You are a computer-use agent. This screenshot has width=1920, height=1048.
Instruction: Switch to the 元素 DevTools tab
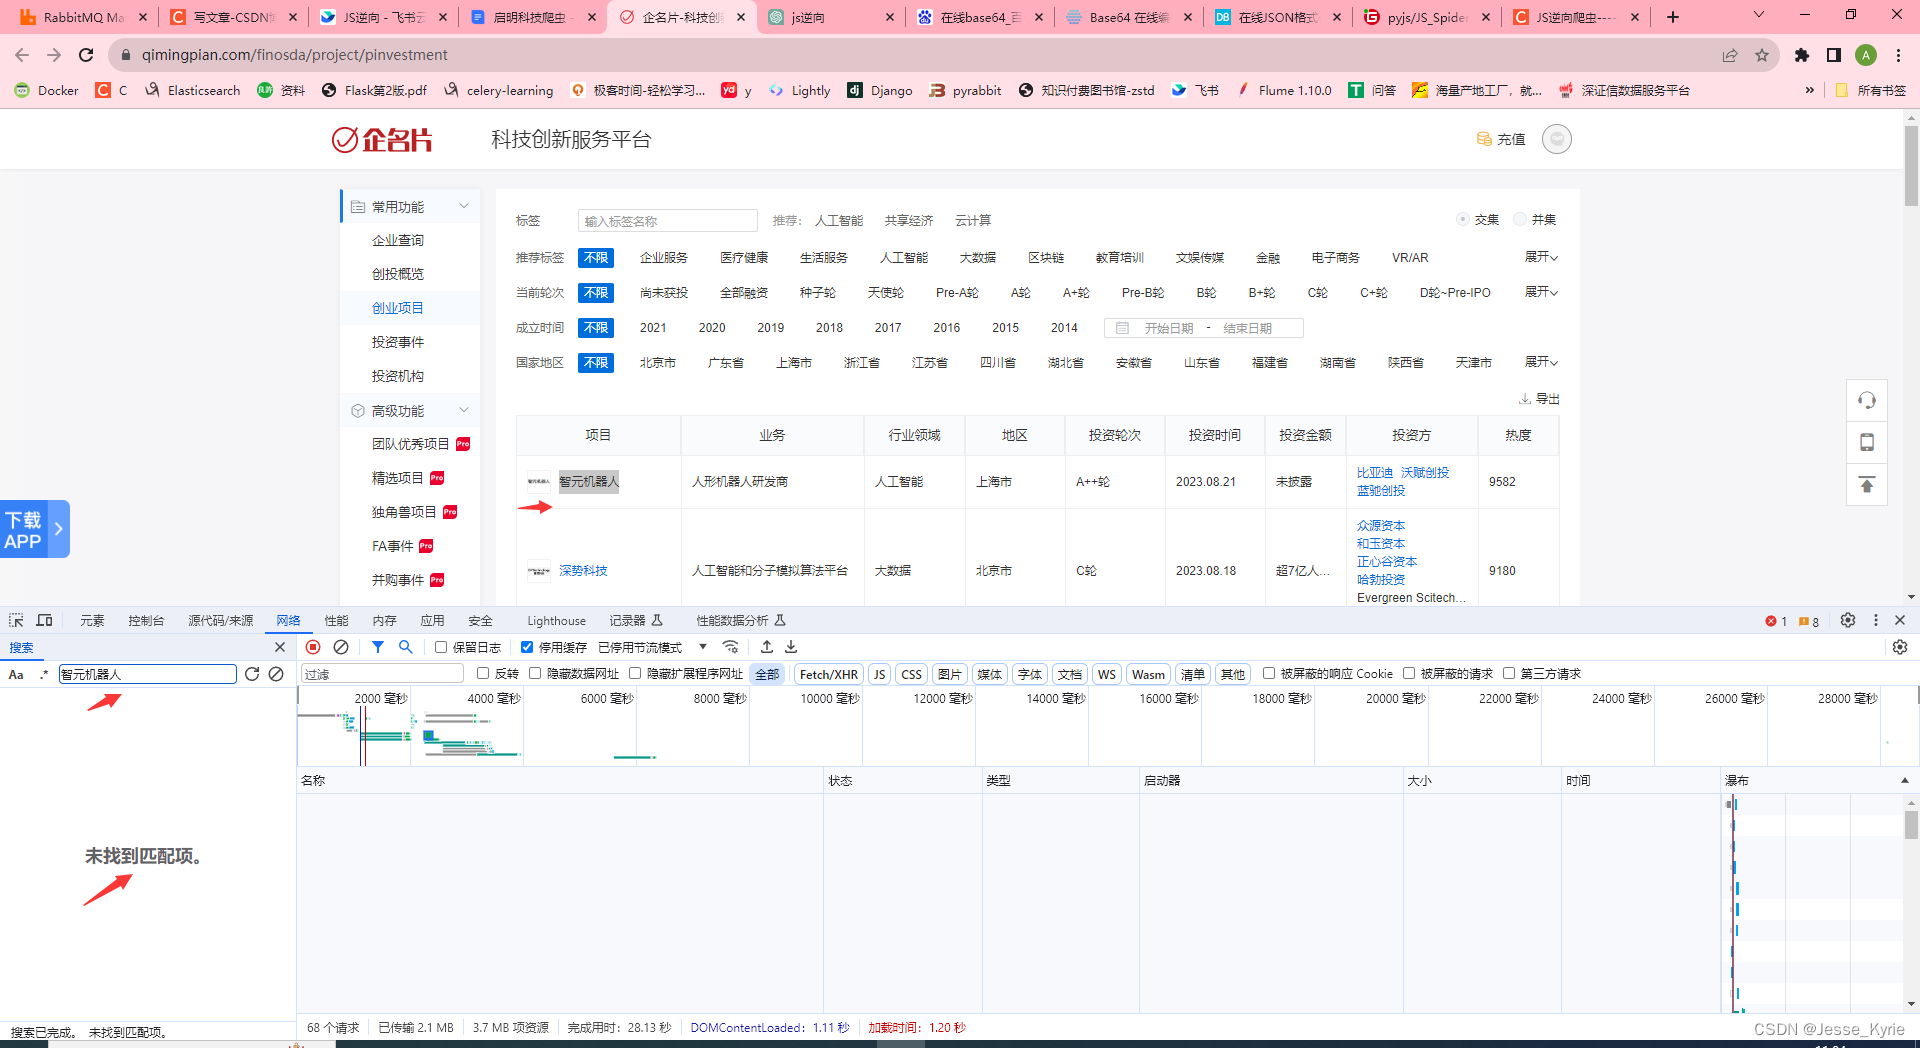point(92,620)
